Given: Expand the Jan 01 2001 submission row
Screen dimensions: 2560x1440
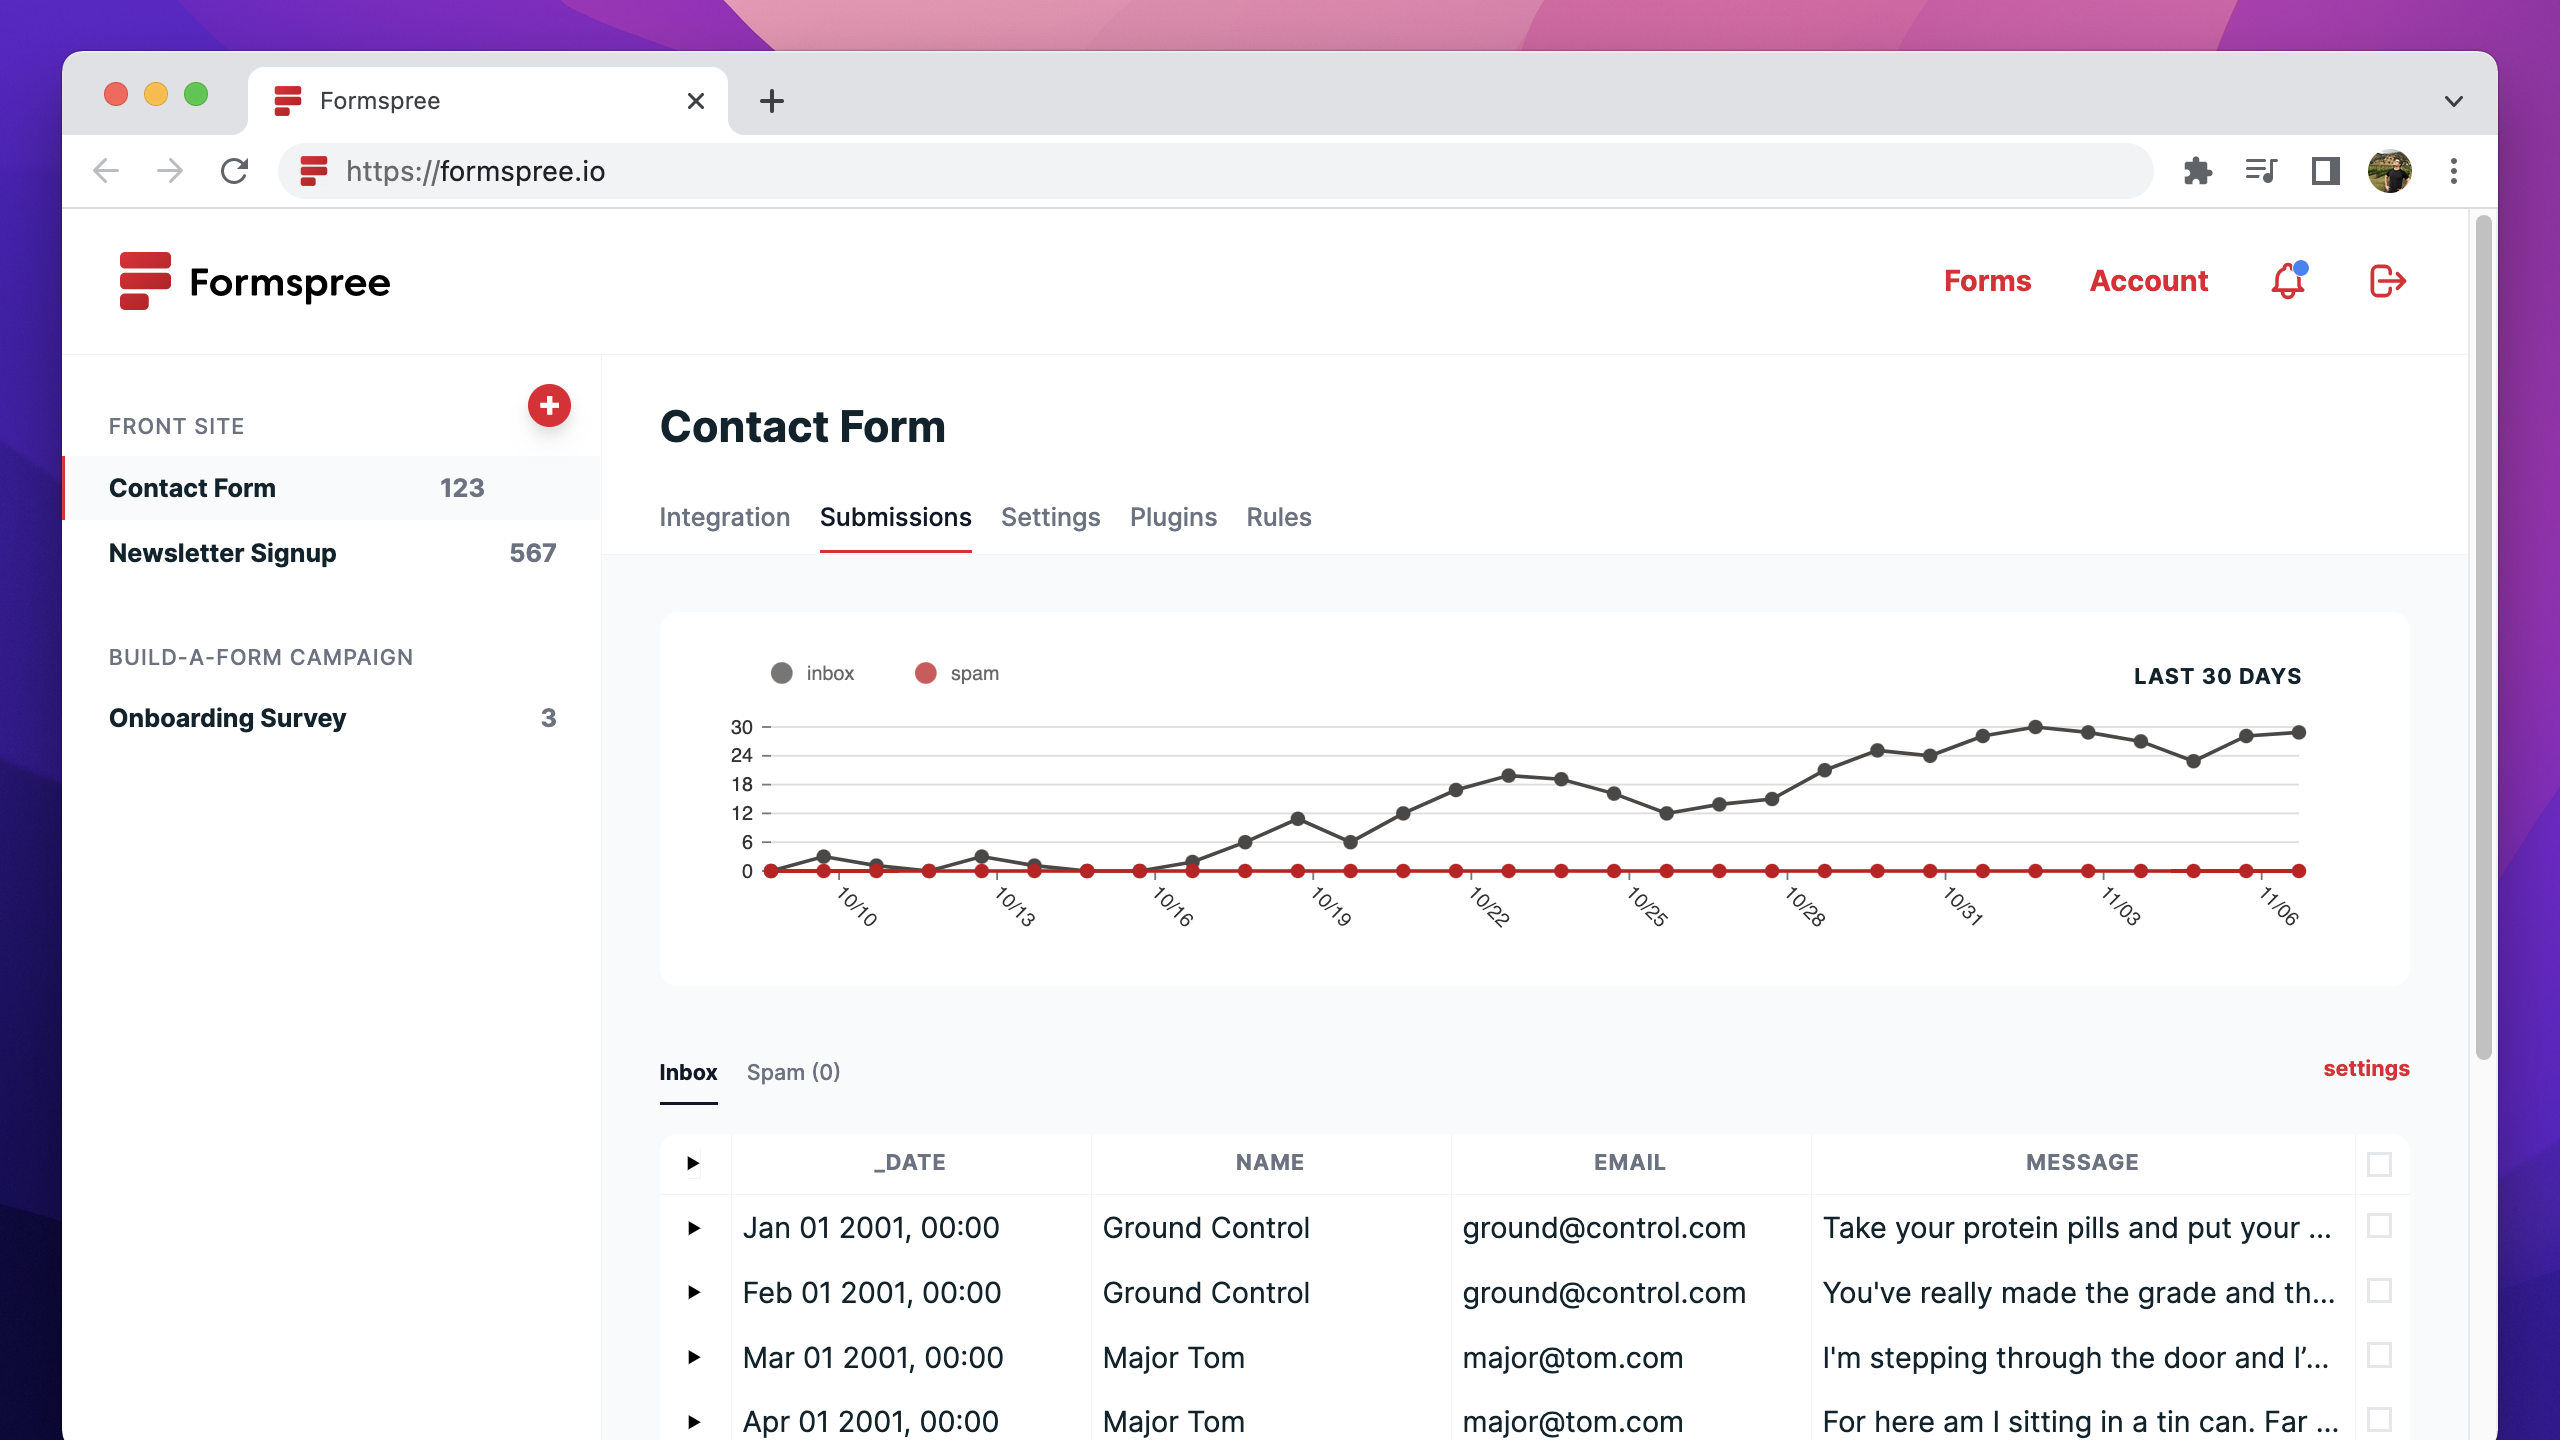Looking at the screenshot, I should 695,1227.
